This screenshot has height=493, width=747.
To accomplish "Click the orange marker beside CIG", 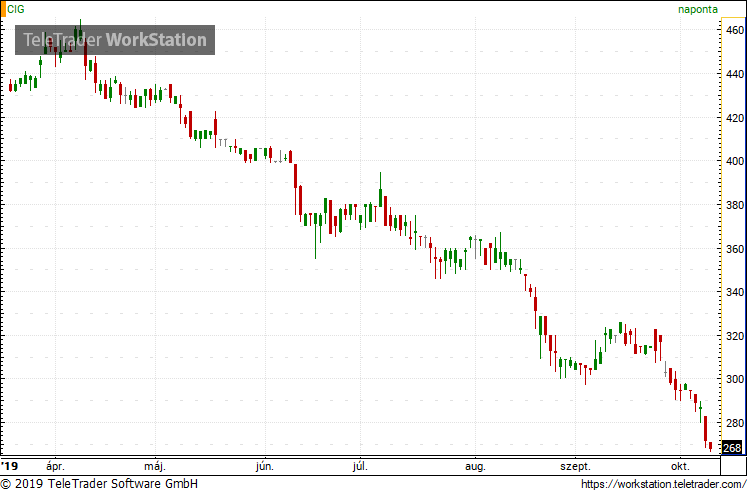I will (3, 9).
